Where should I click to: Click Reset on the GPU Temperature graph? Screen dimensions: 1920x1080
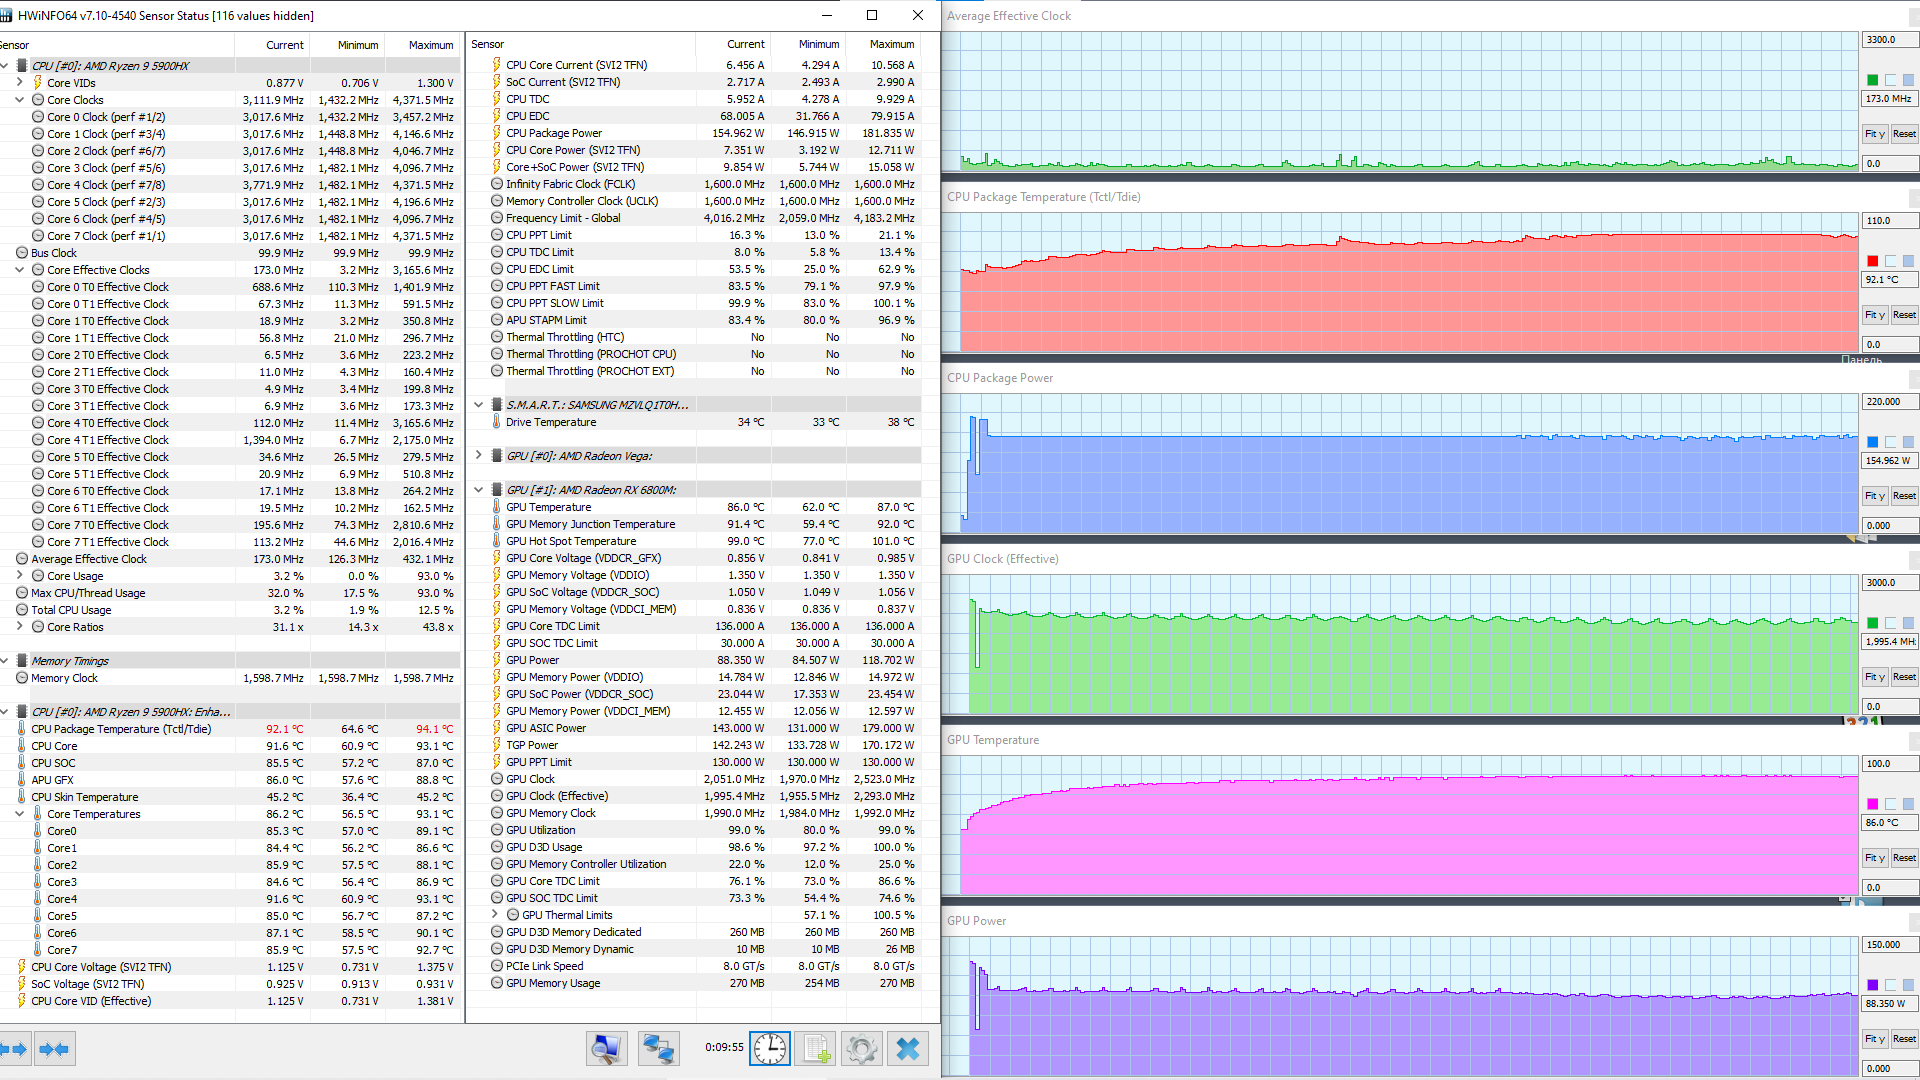click(x=1904, y=858)
